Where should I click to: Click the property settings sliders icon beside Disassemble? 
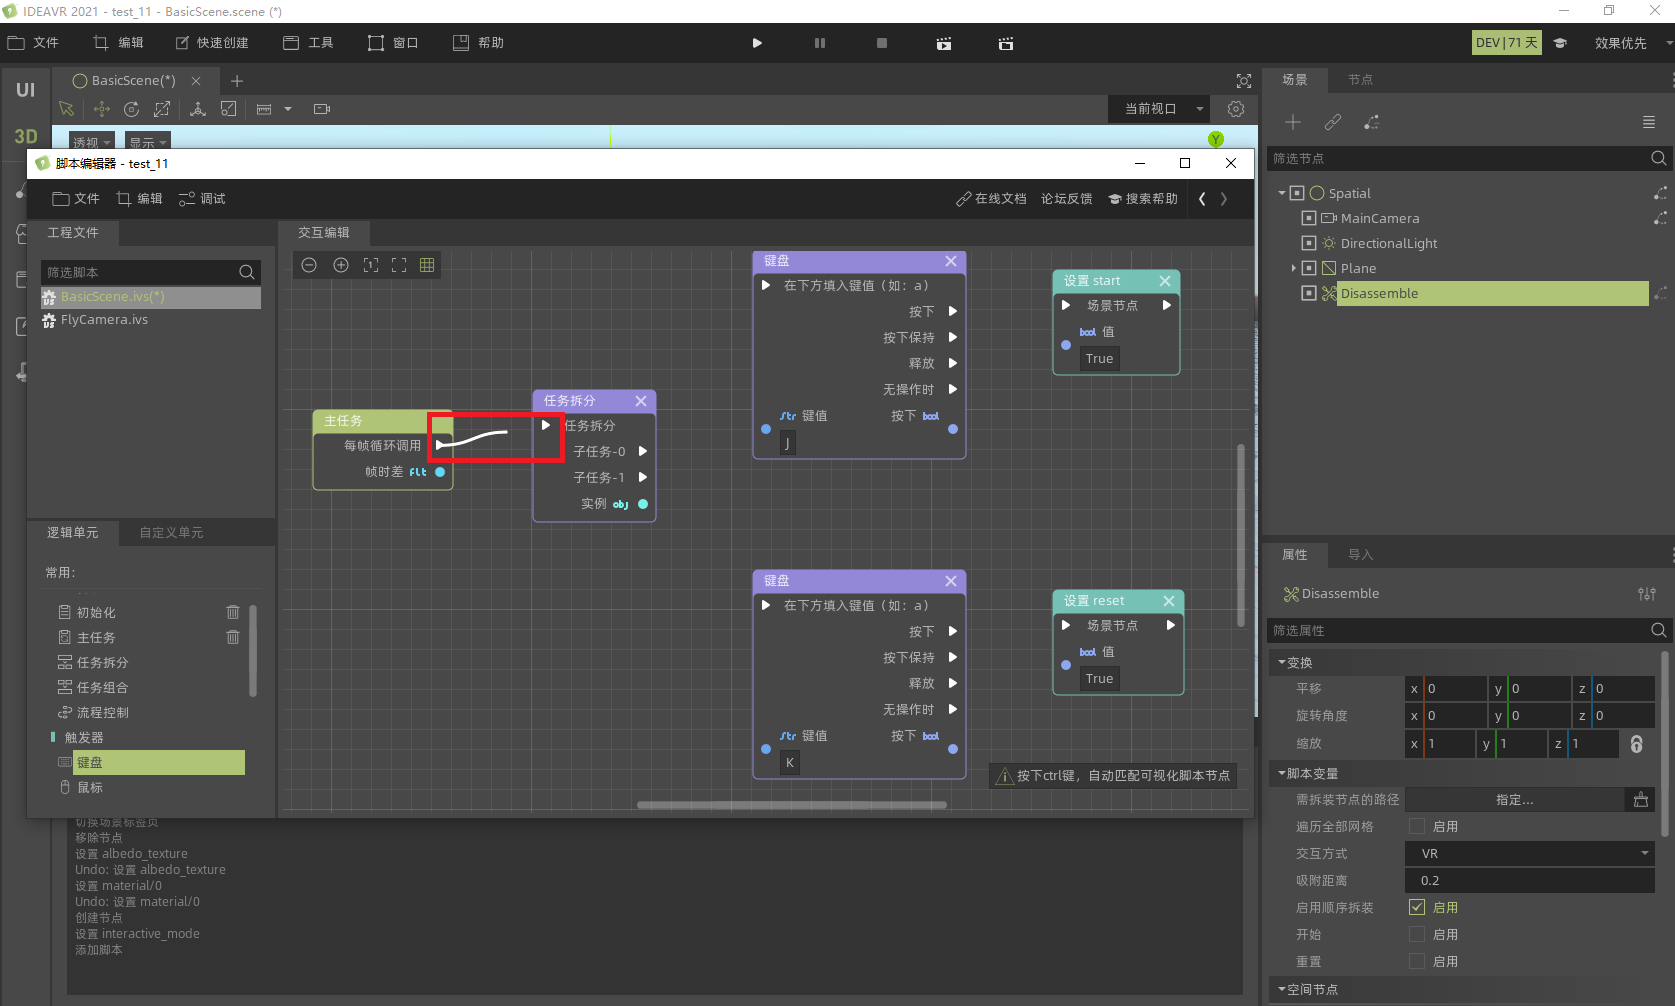[x=1647, y=594]
